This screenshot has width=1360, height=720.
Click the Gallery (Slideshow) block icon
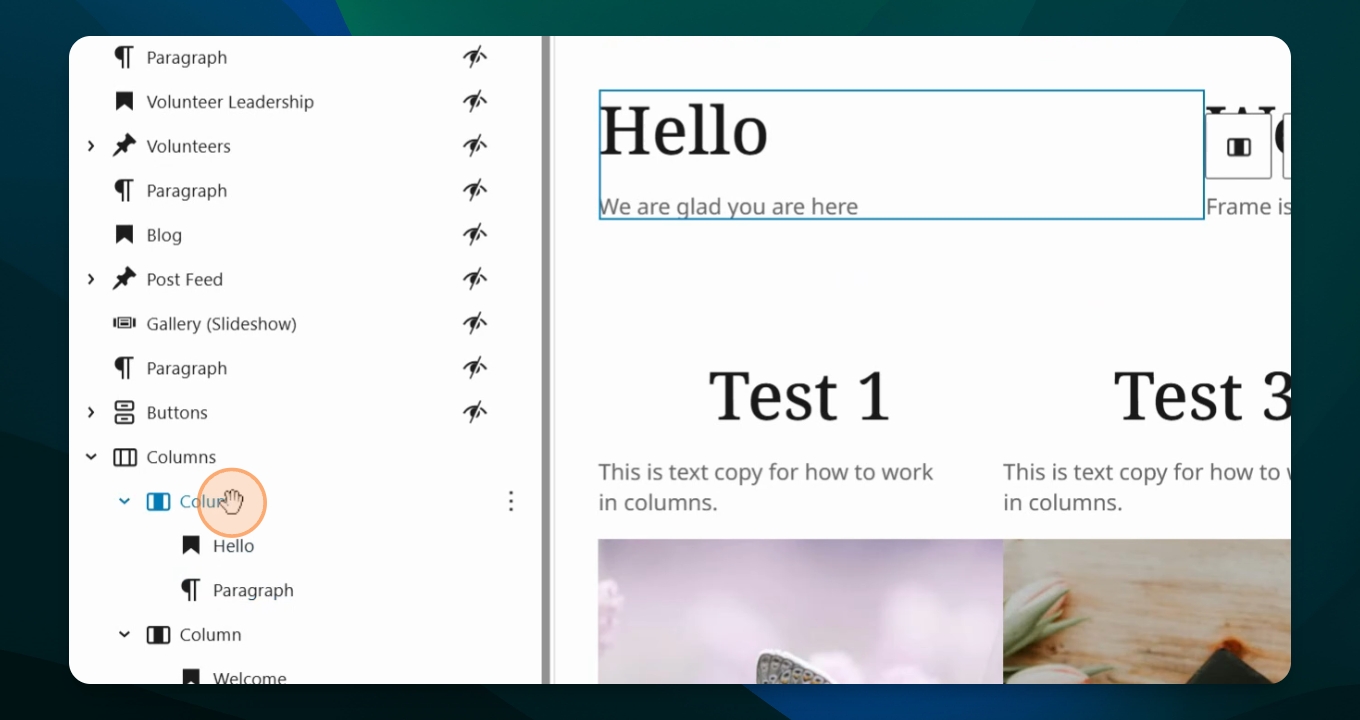coord(124,323)
